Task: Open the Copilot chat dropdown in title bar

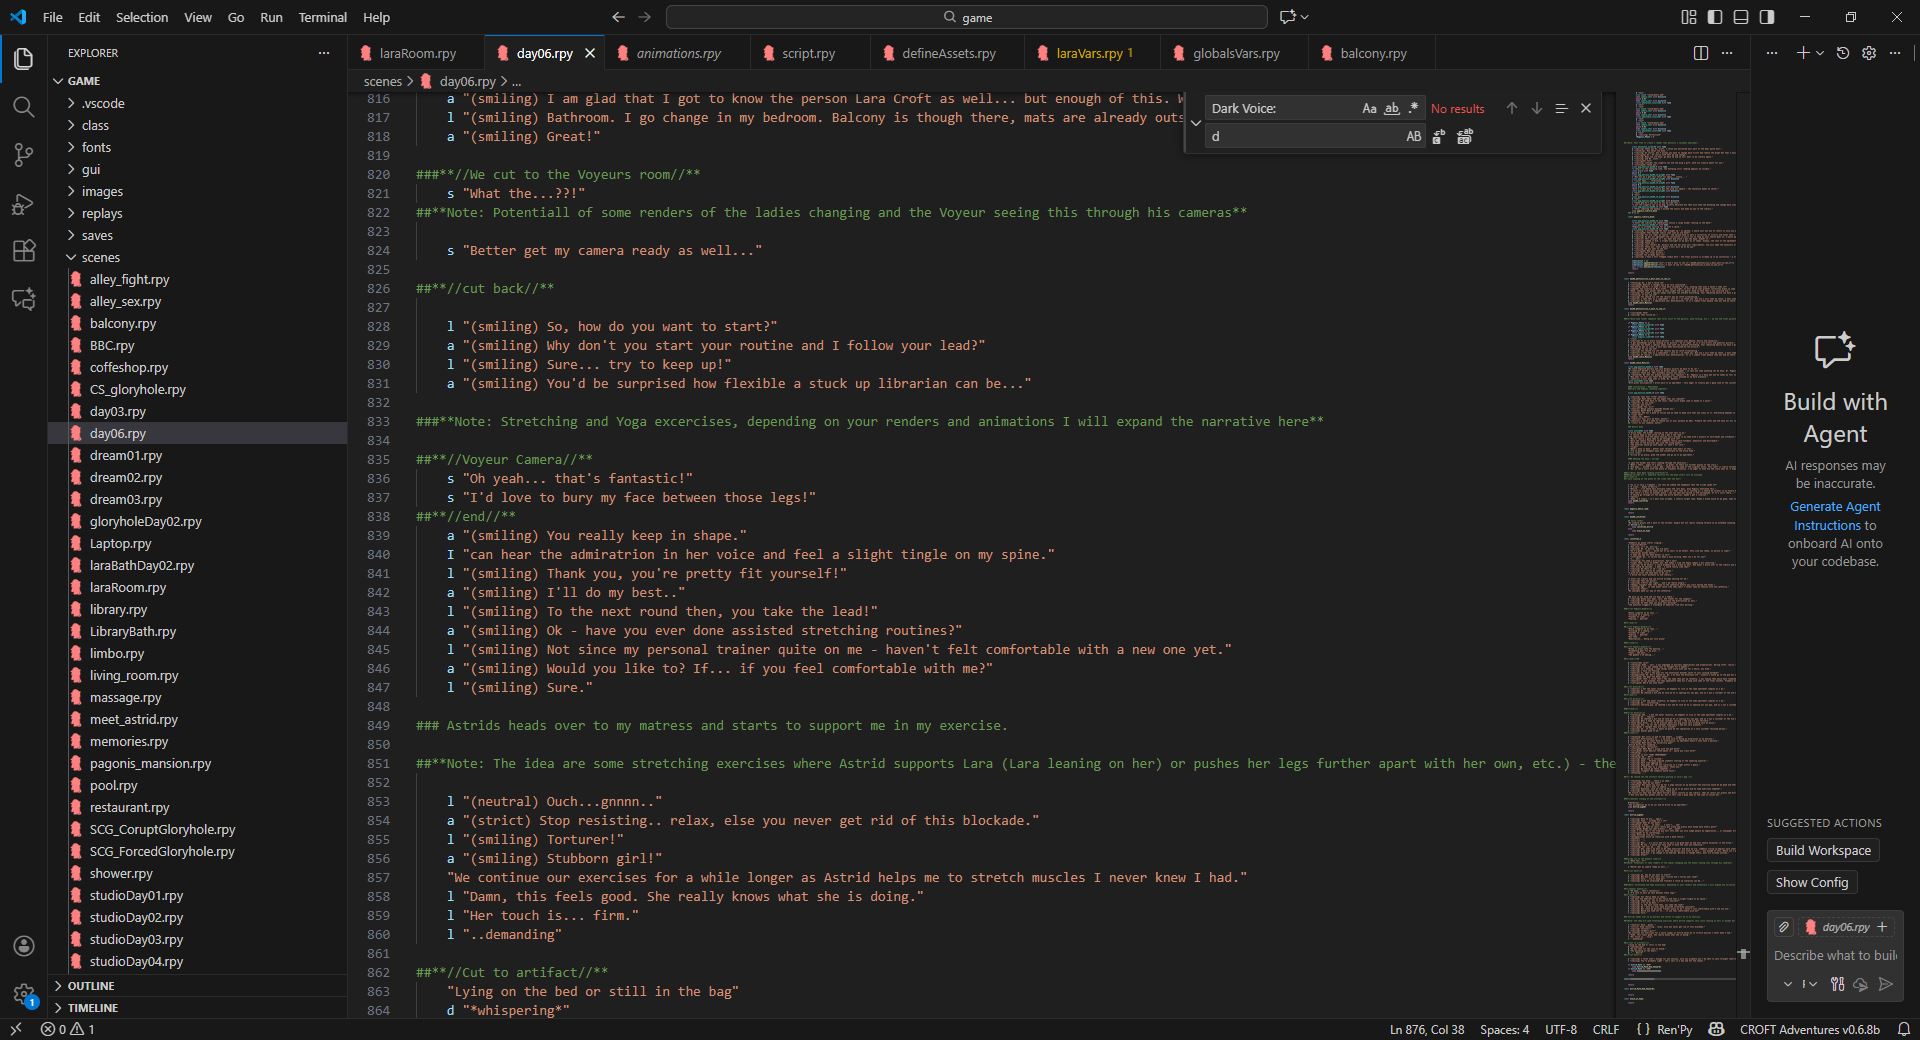Action: click(x=1305, y=17)
